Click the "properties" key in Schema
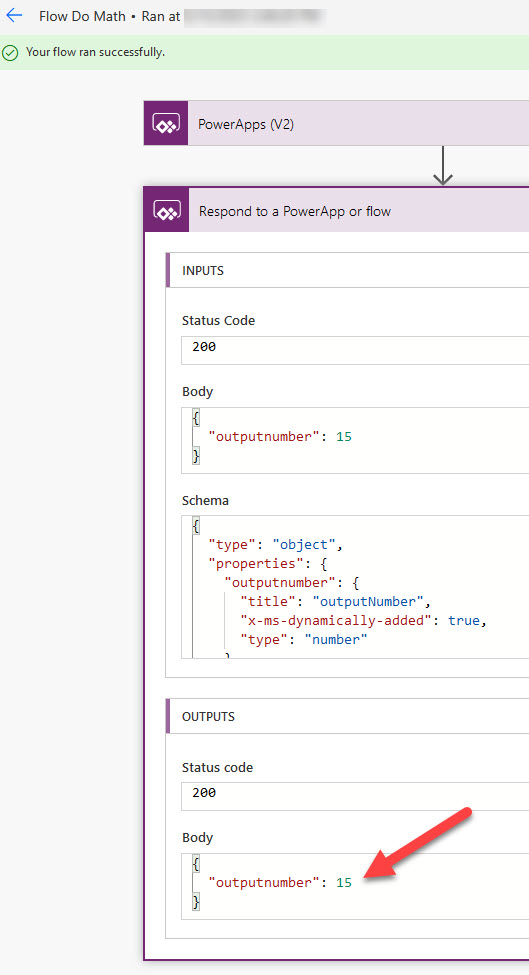The image size is (529, 975). pos(255,563)
